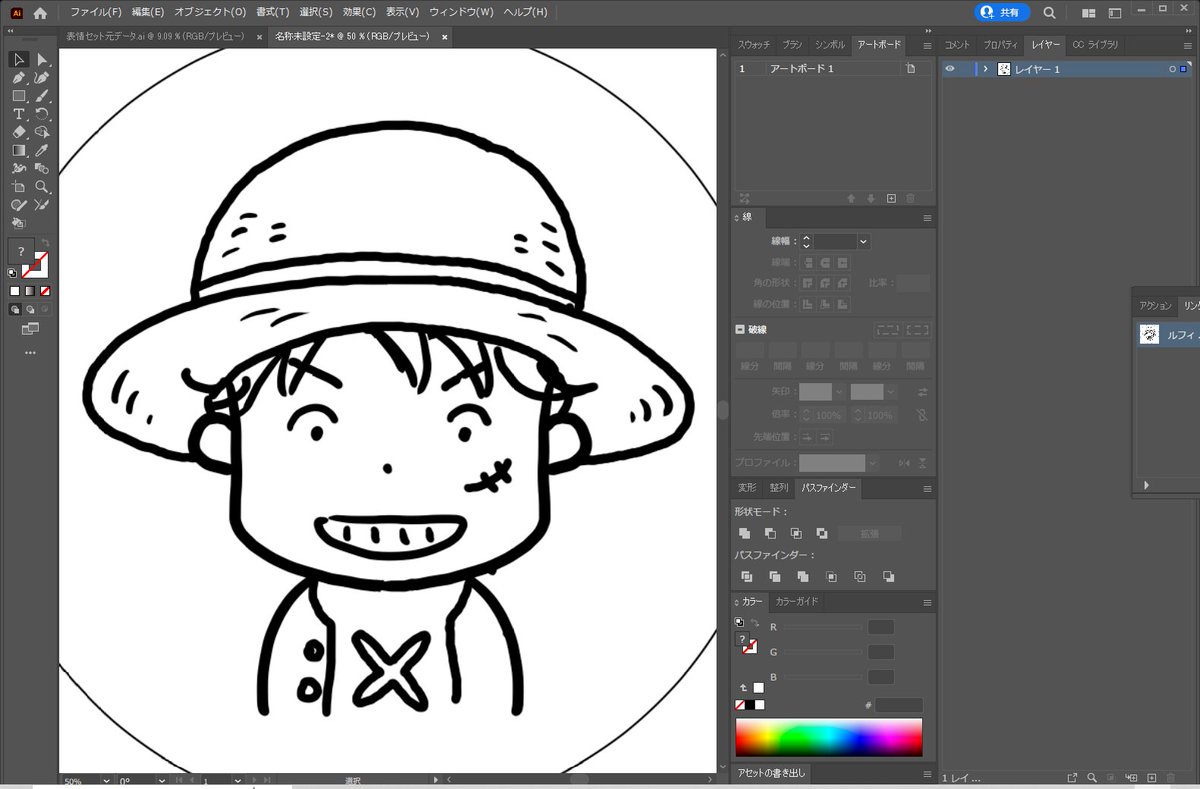Collapse the 線 panel using its arrows
This screenshot has width=1200, height=789.
click(737, 218)
